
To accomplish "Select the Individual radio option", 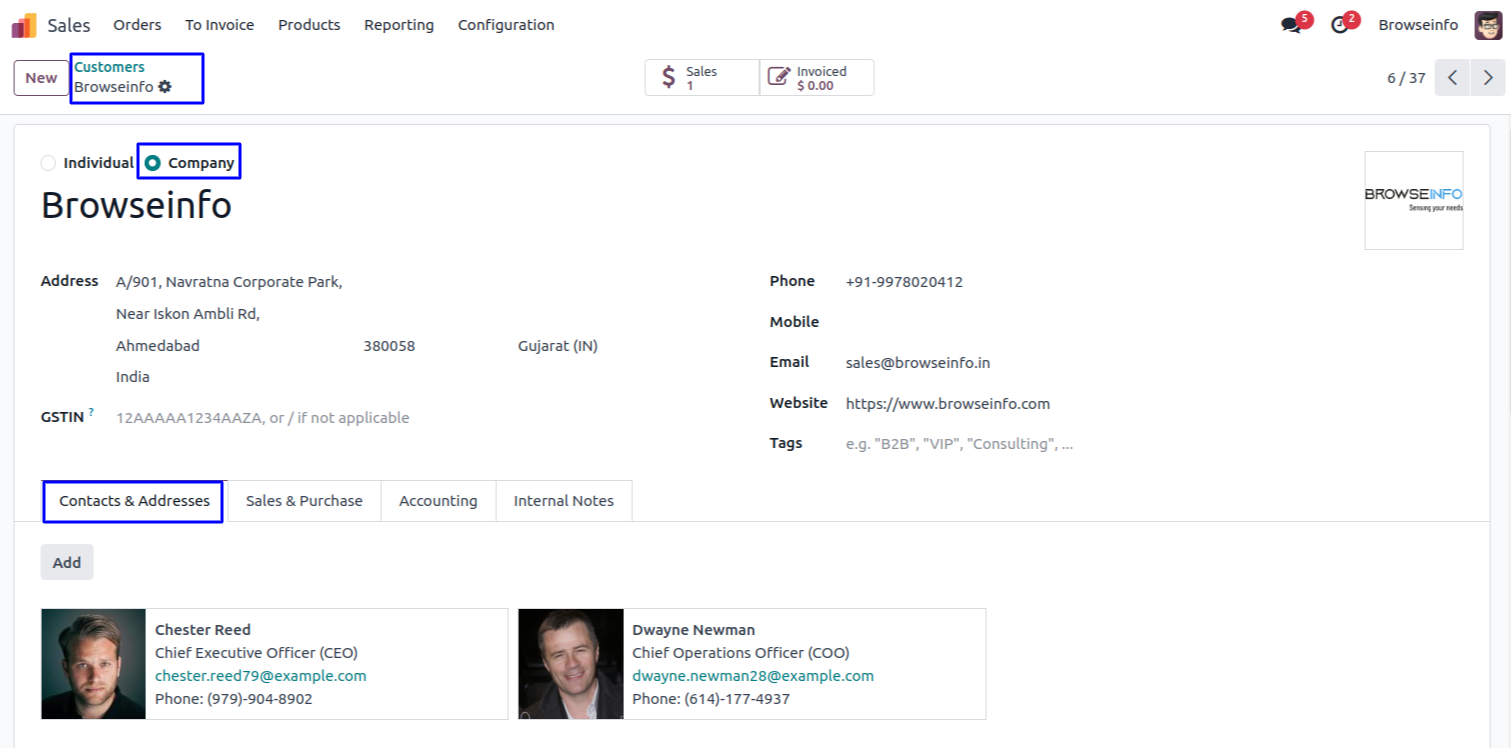I will (49, 163).
